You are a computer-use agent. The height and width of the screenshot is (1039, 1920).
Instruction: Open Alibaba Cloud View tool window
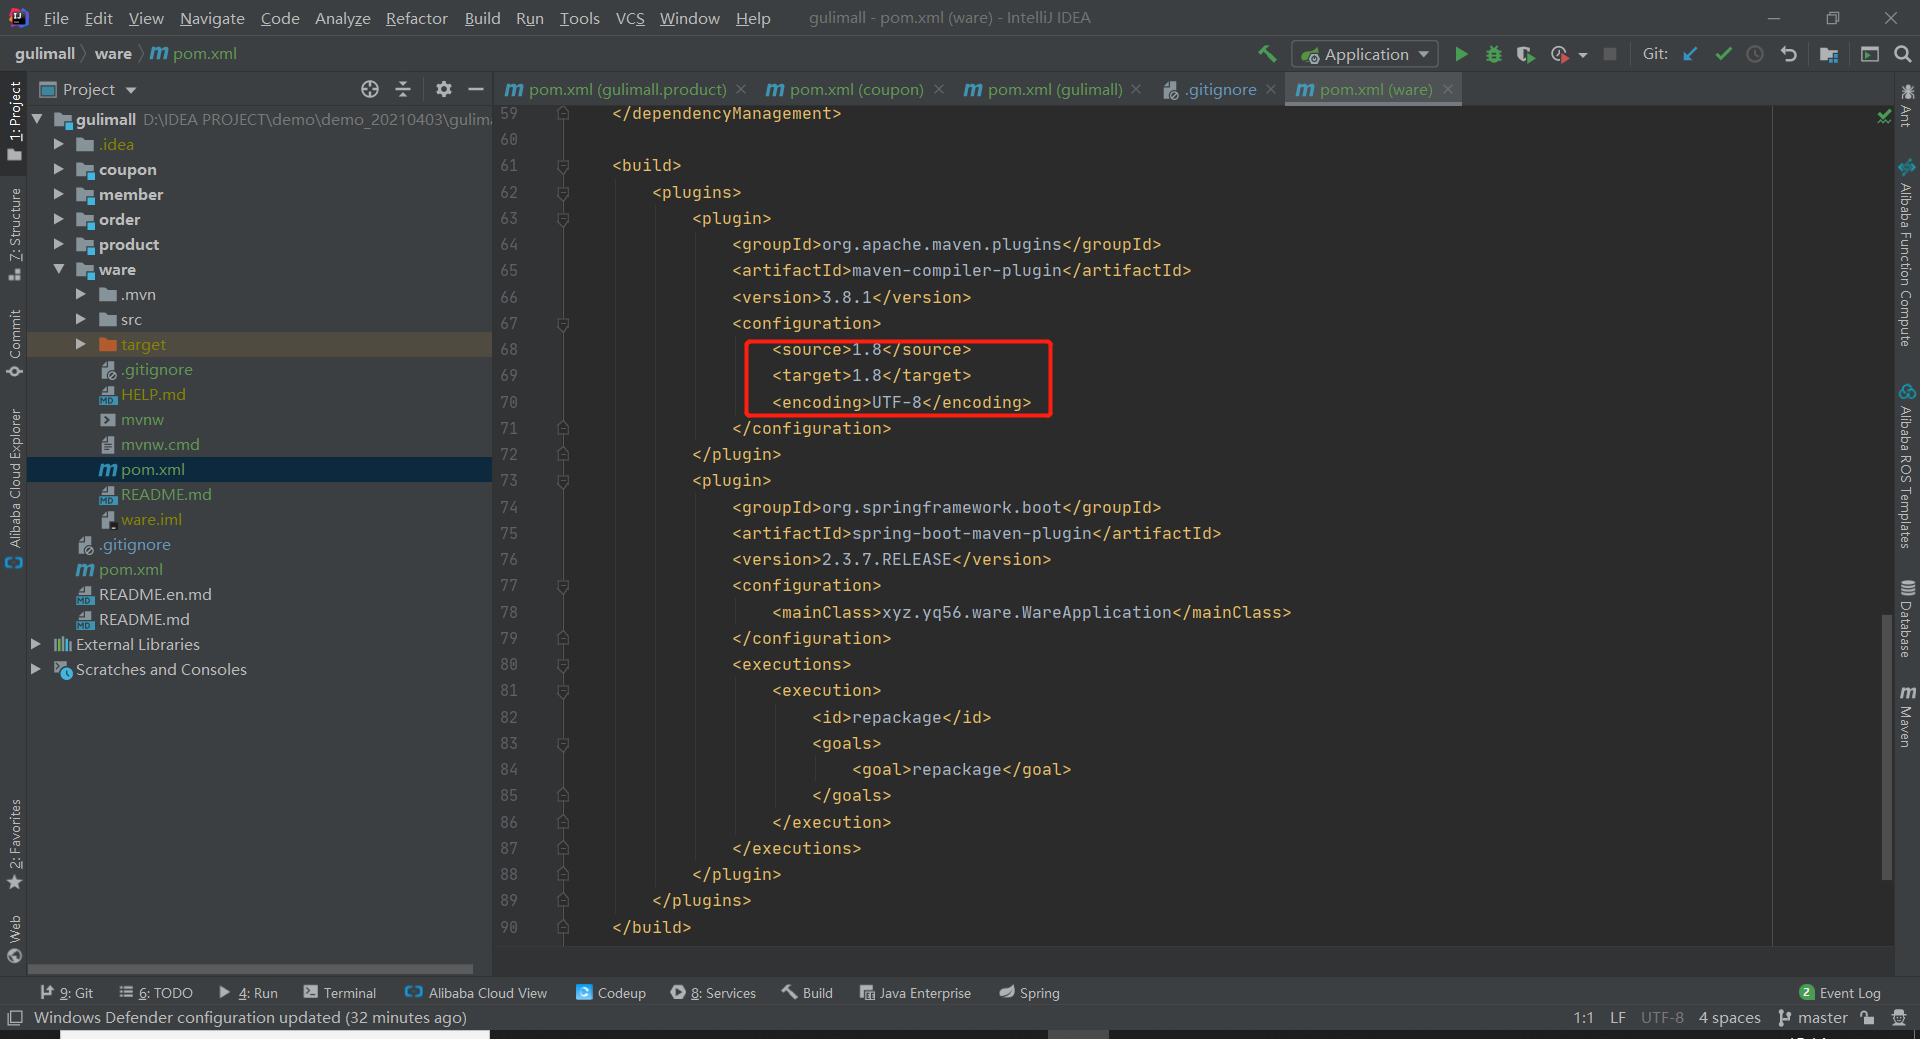pyautogui.click(x=476, y=992)
